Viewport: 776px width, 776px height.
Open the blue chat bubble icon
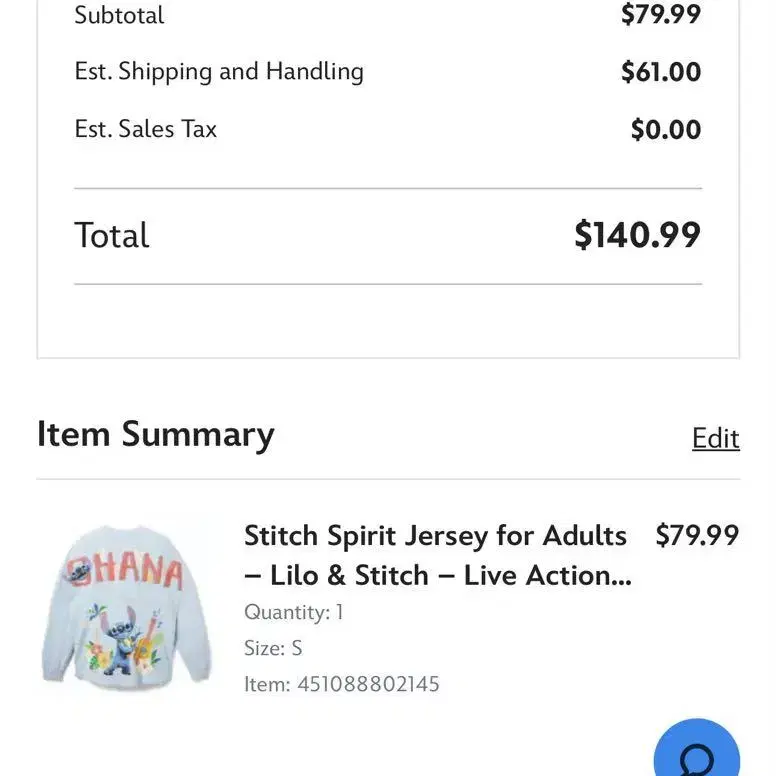[x=696, y=748]
